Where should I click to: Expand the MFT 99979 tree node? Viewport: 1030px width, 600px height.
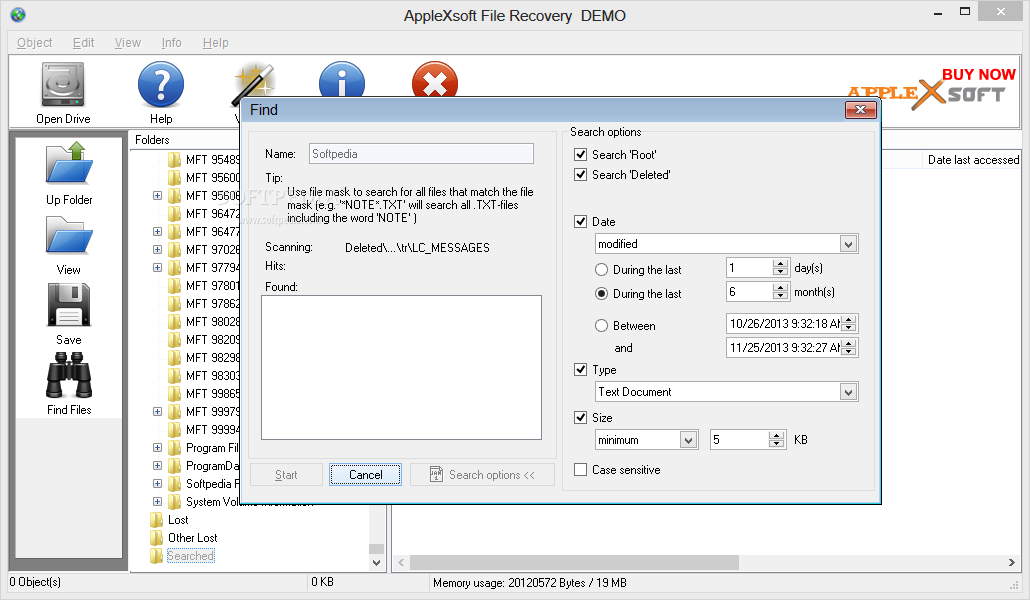[158, 411]
